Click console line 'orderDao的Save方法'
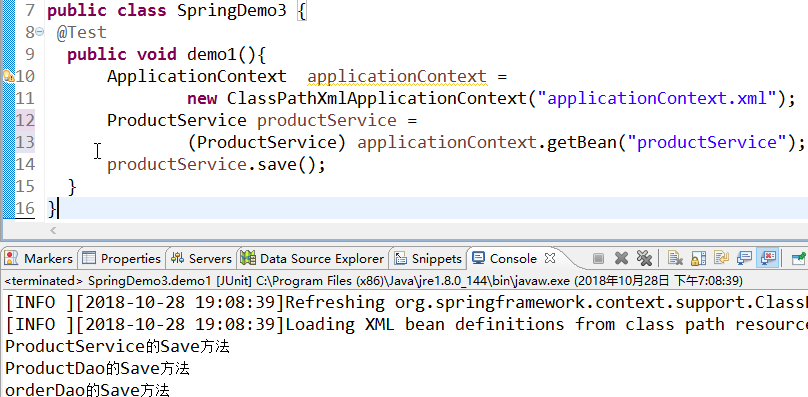808x397 pixels. pos(87,390)
